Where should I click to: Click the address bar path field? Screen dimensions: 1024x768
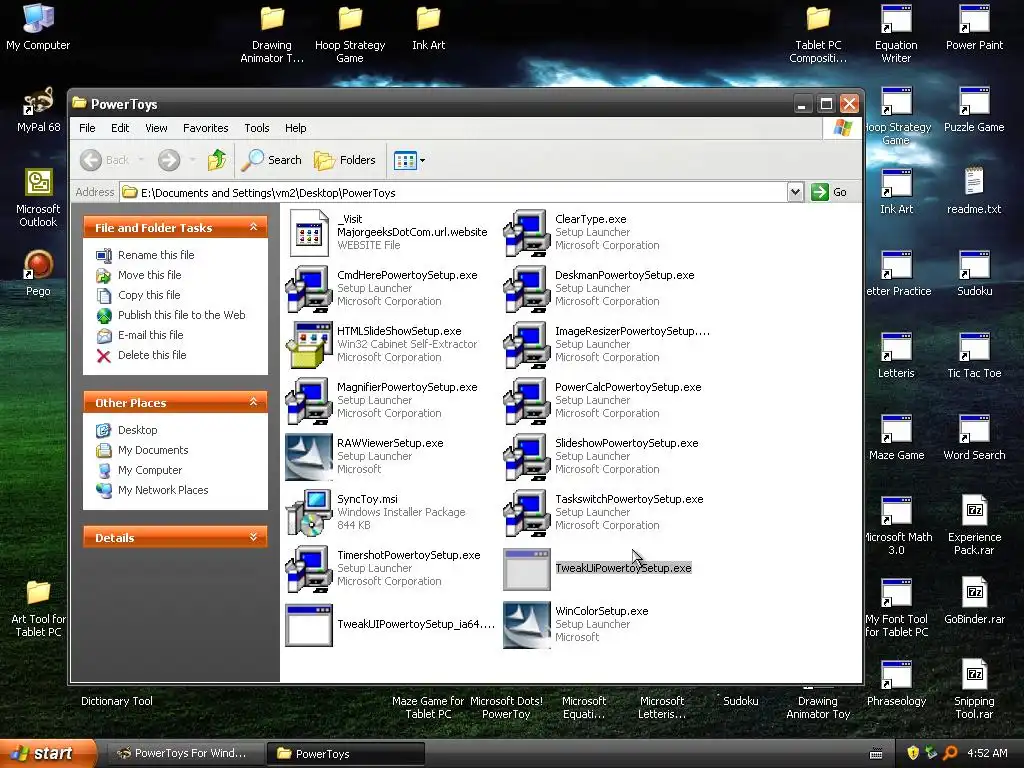click(x=453, y=192)
